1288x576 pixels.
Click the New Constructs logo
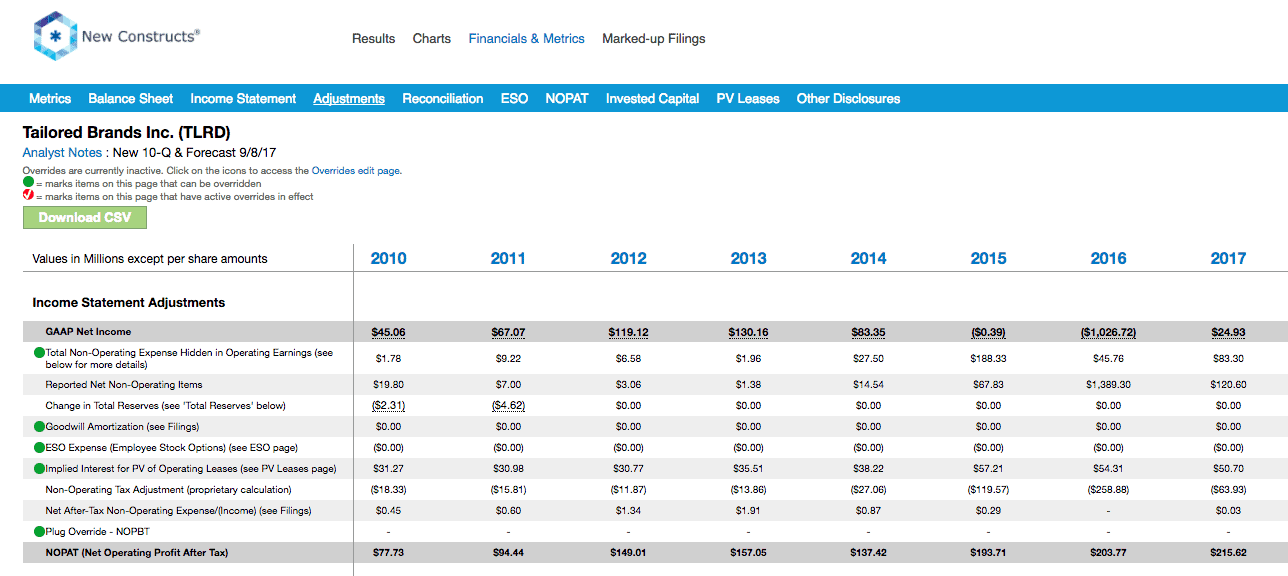(117, 37)
